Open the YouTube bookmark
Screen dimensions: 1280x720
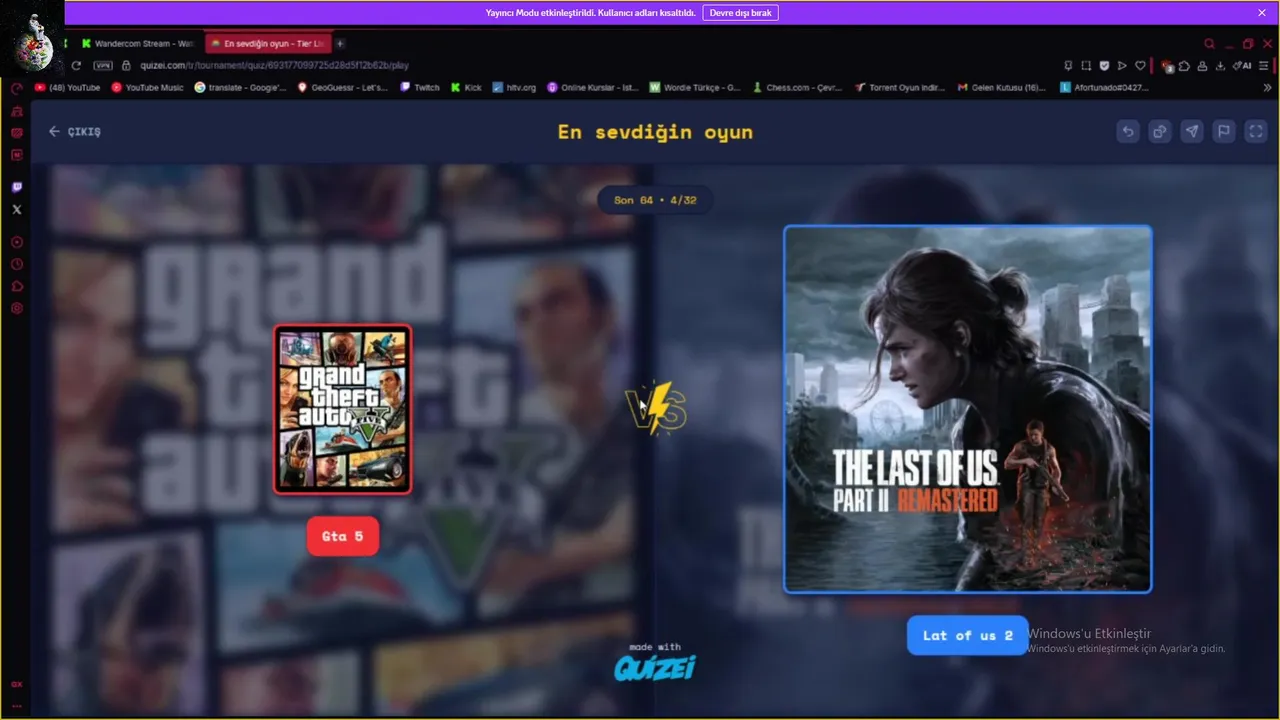coord(68,87)
